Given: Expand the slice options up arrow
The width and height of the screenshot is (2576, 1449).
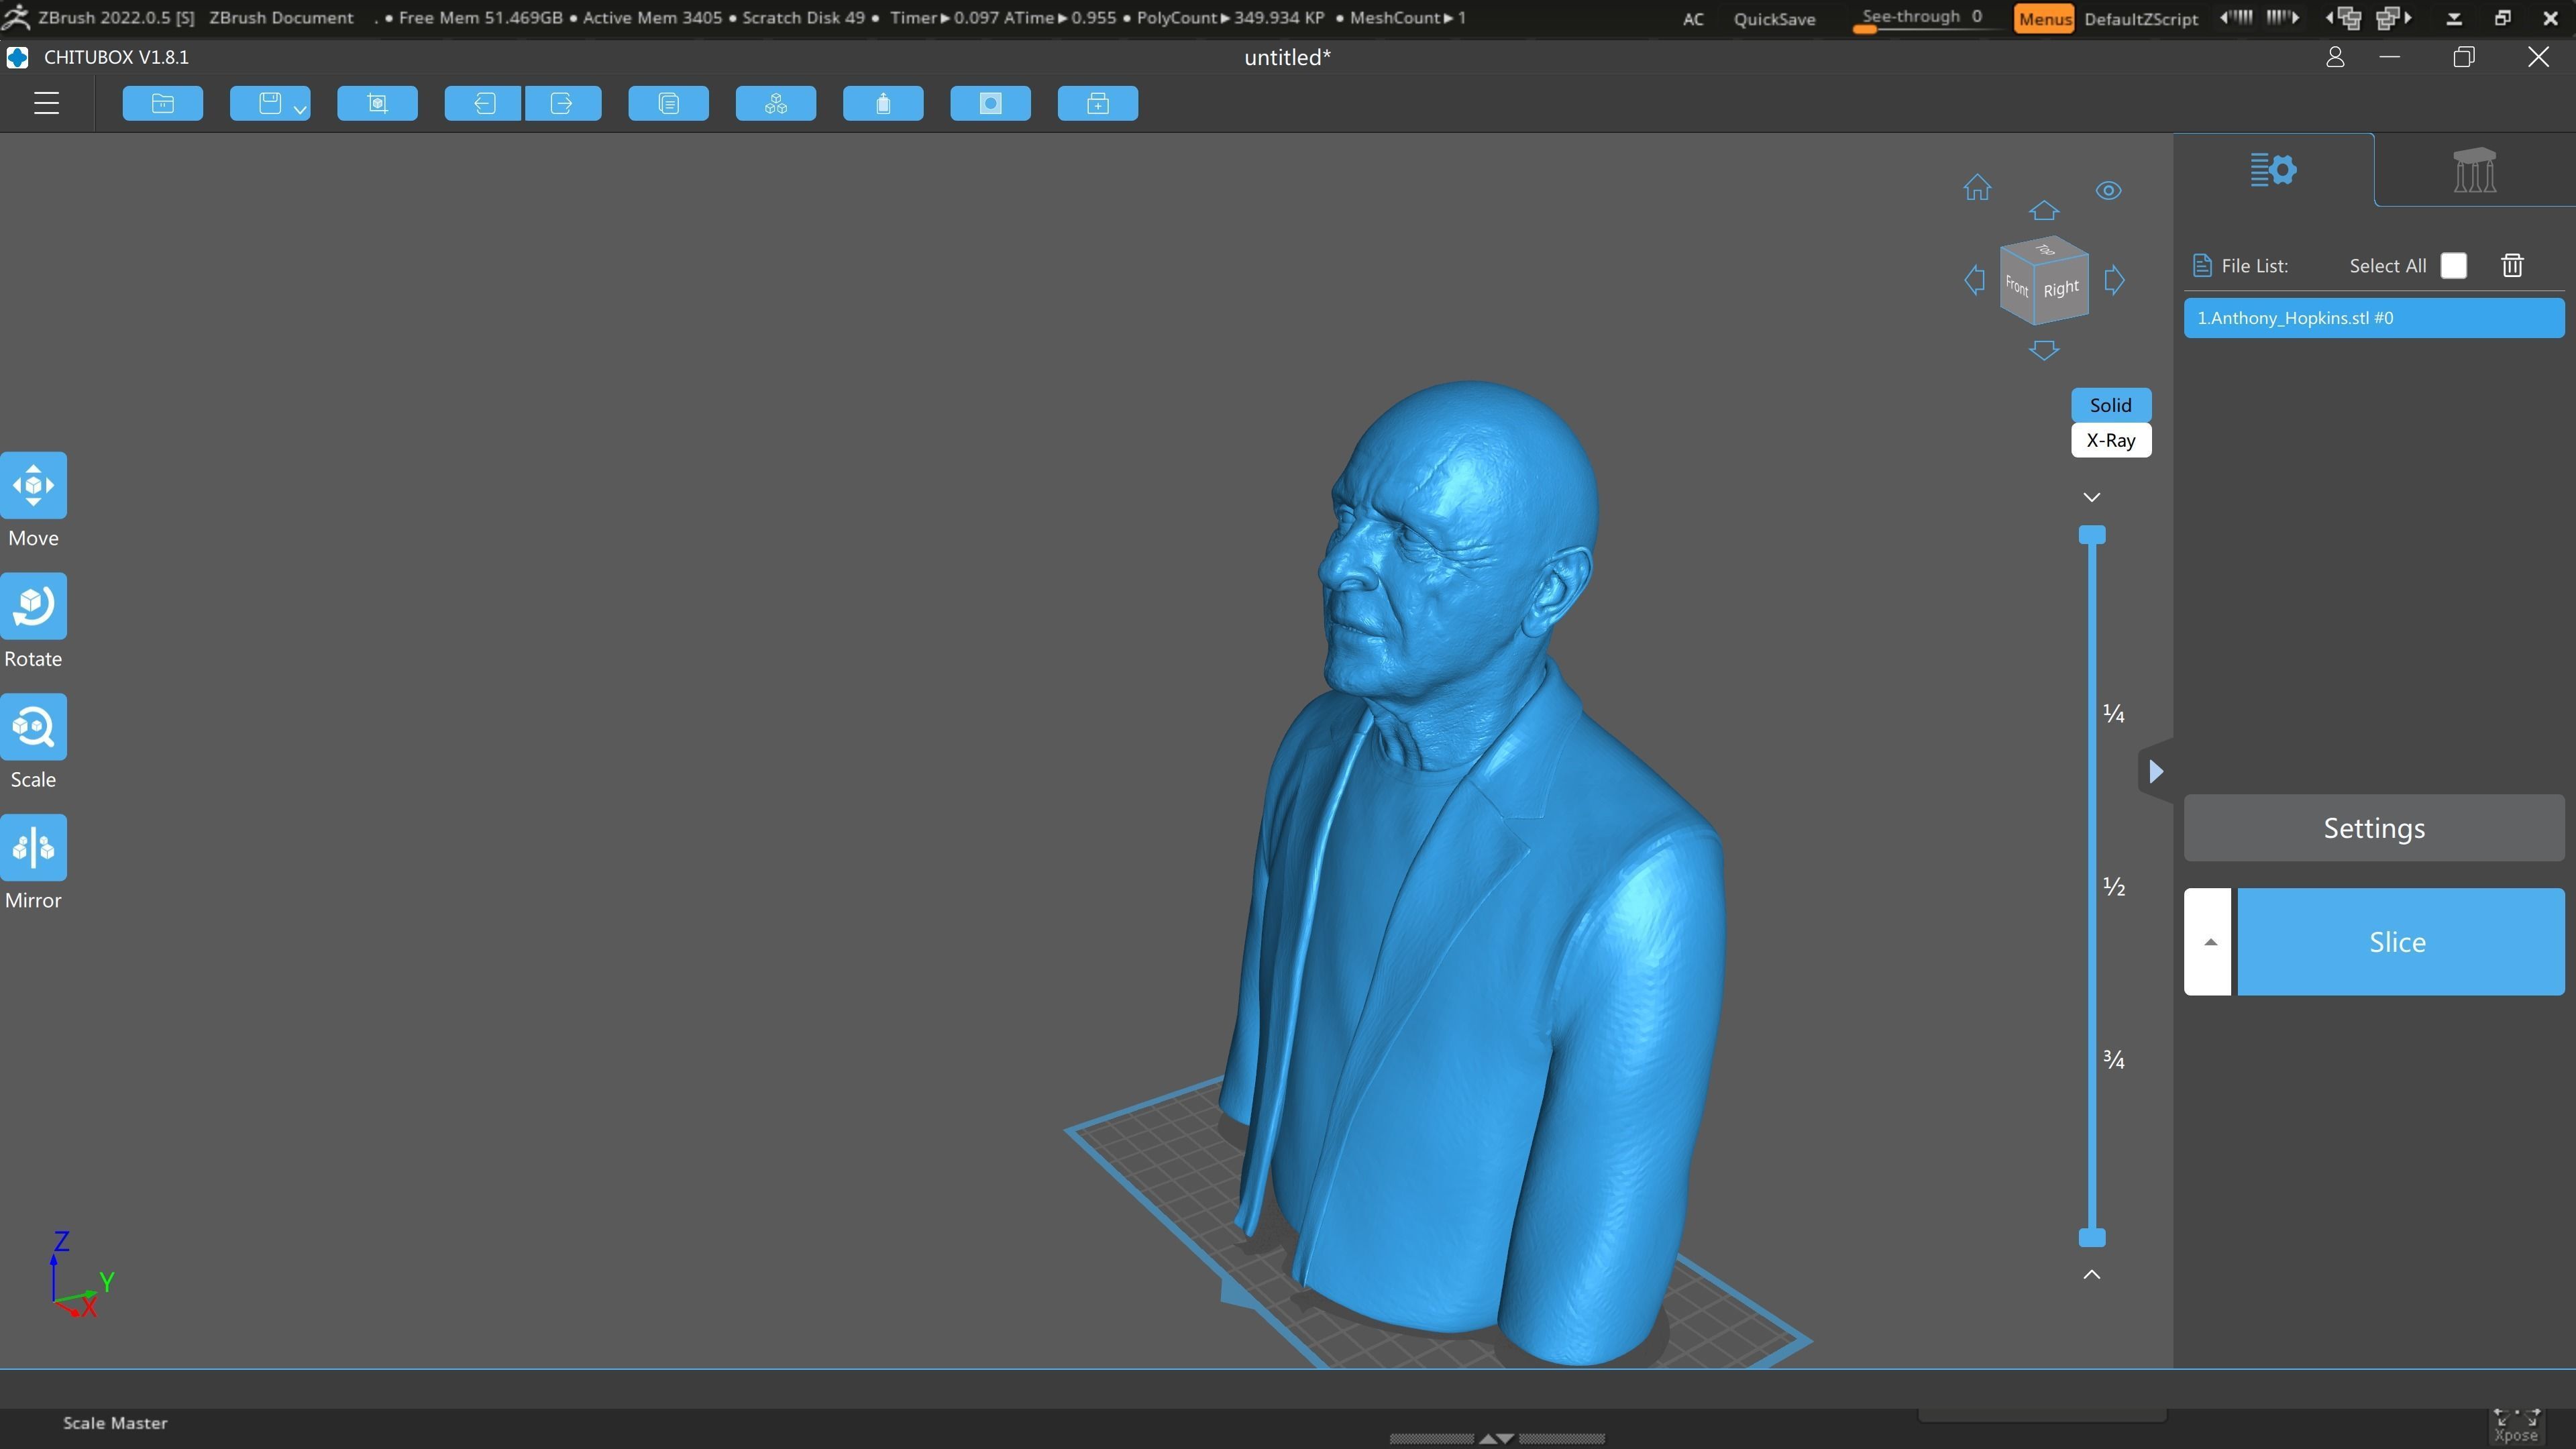Looking at the screenshot, I should click(2208, 942).
